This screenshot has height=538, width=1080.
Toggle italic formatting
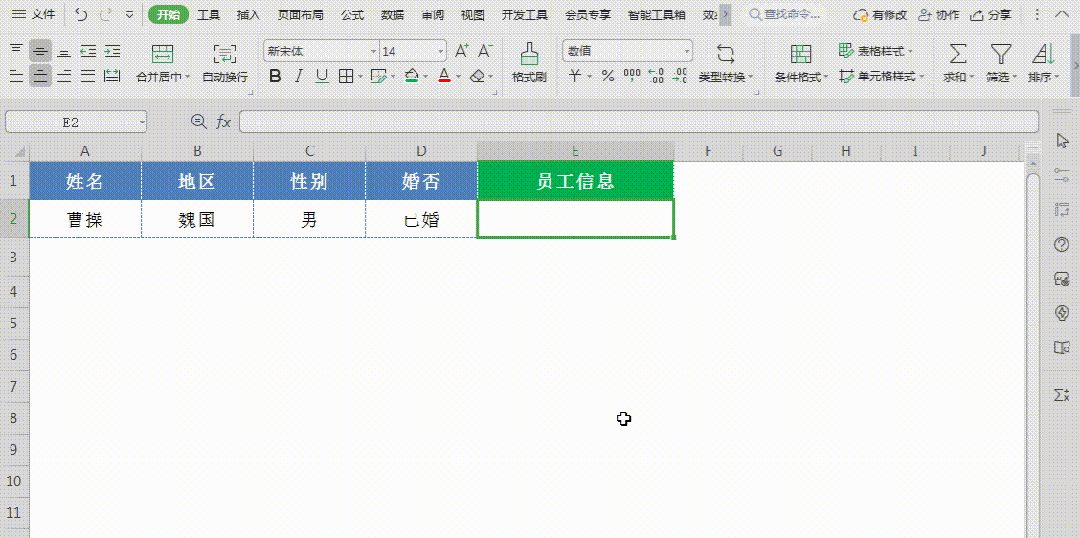point(298,76)
